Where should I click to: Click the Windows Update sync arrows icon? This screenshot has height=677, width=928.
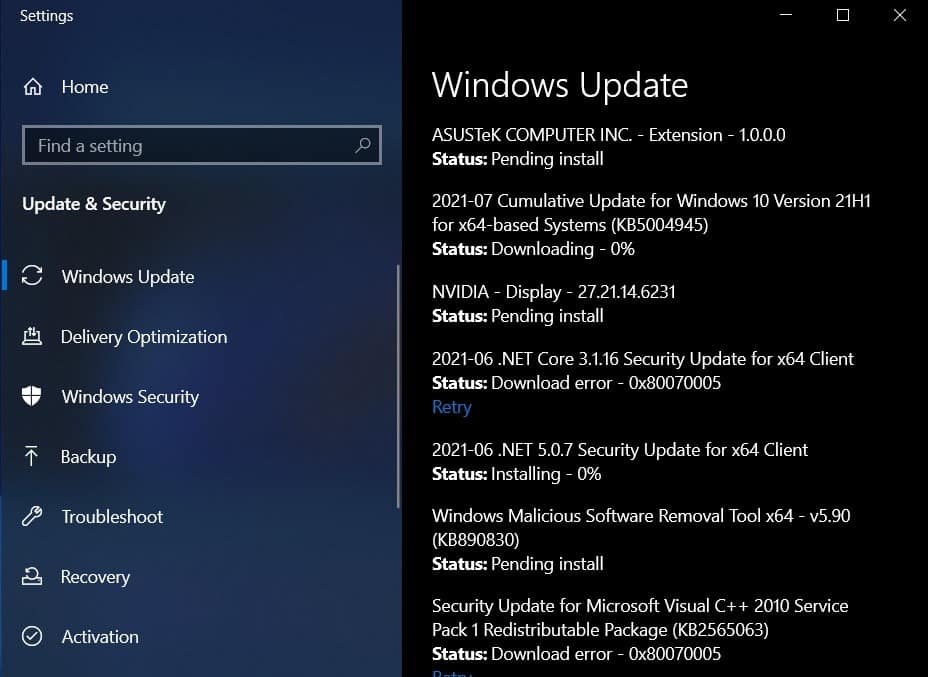coord(33,277)
